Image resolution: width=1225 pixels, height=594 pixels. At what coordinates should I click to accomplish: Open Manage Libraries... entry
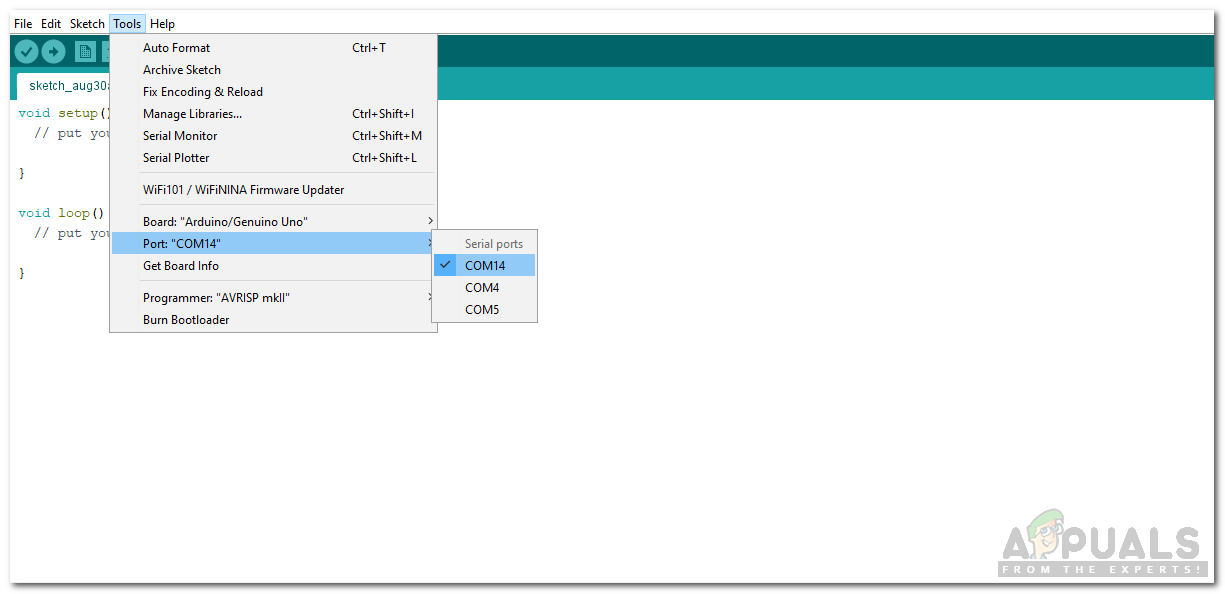[x=273, y=114]
